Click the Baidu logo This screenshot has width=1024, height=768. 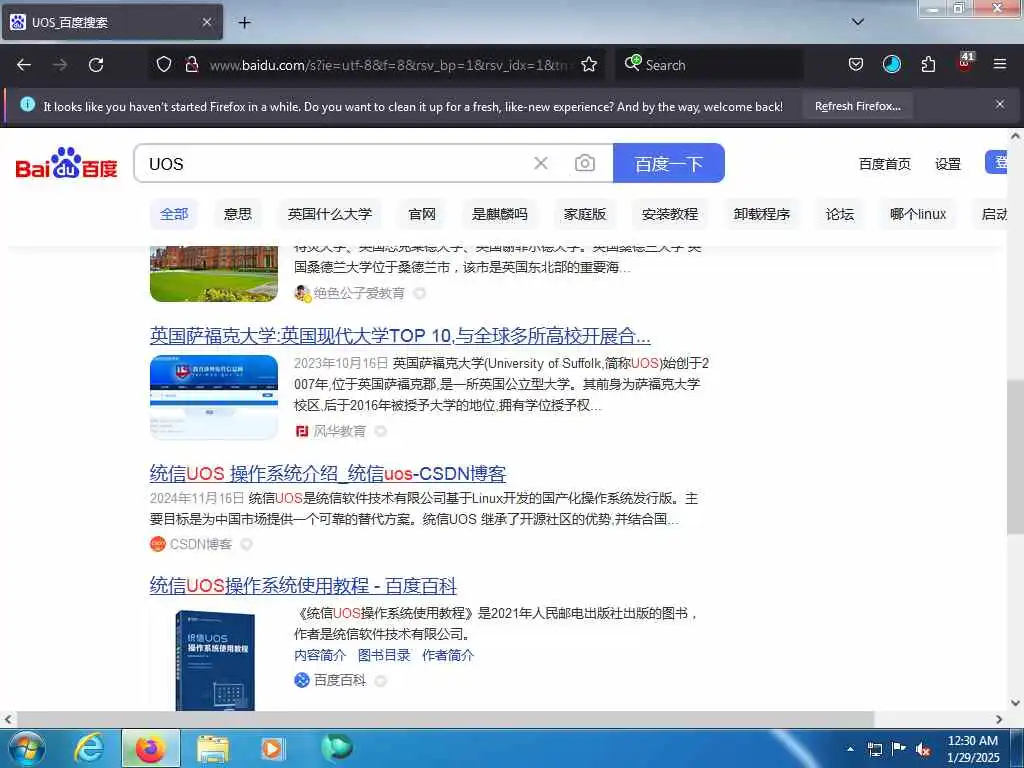[x=66, y=163]
